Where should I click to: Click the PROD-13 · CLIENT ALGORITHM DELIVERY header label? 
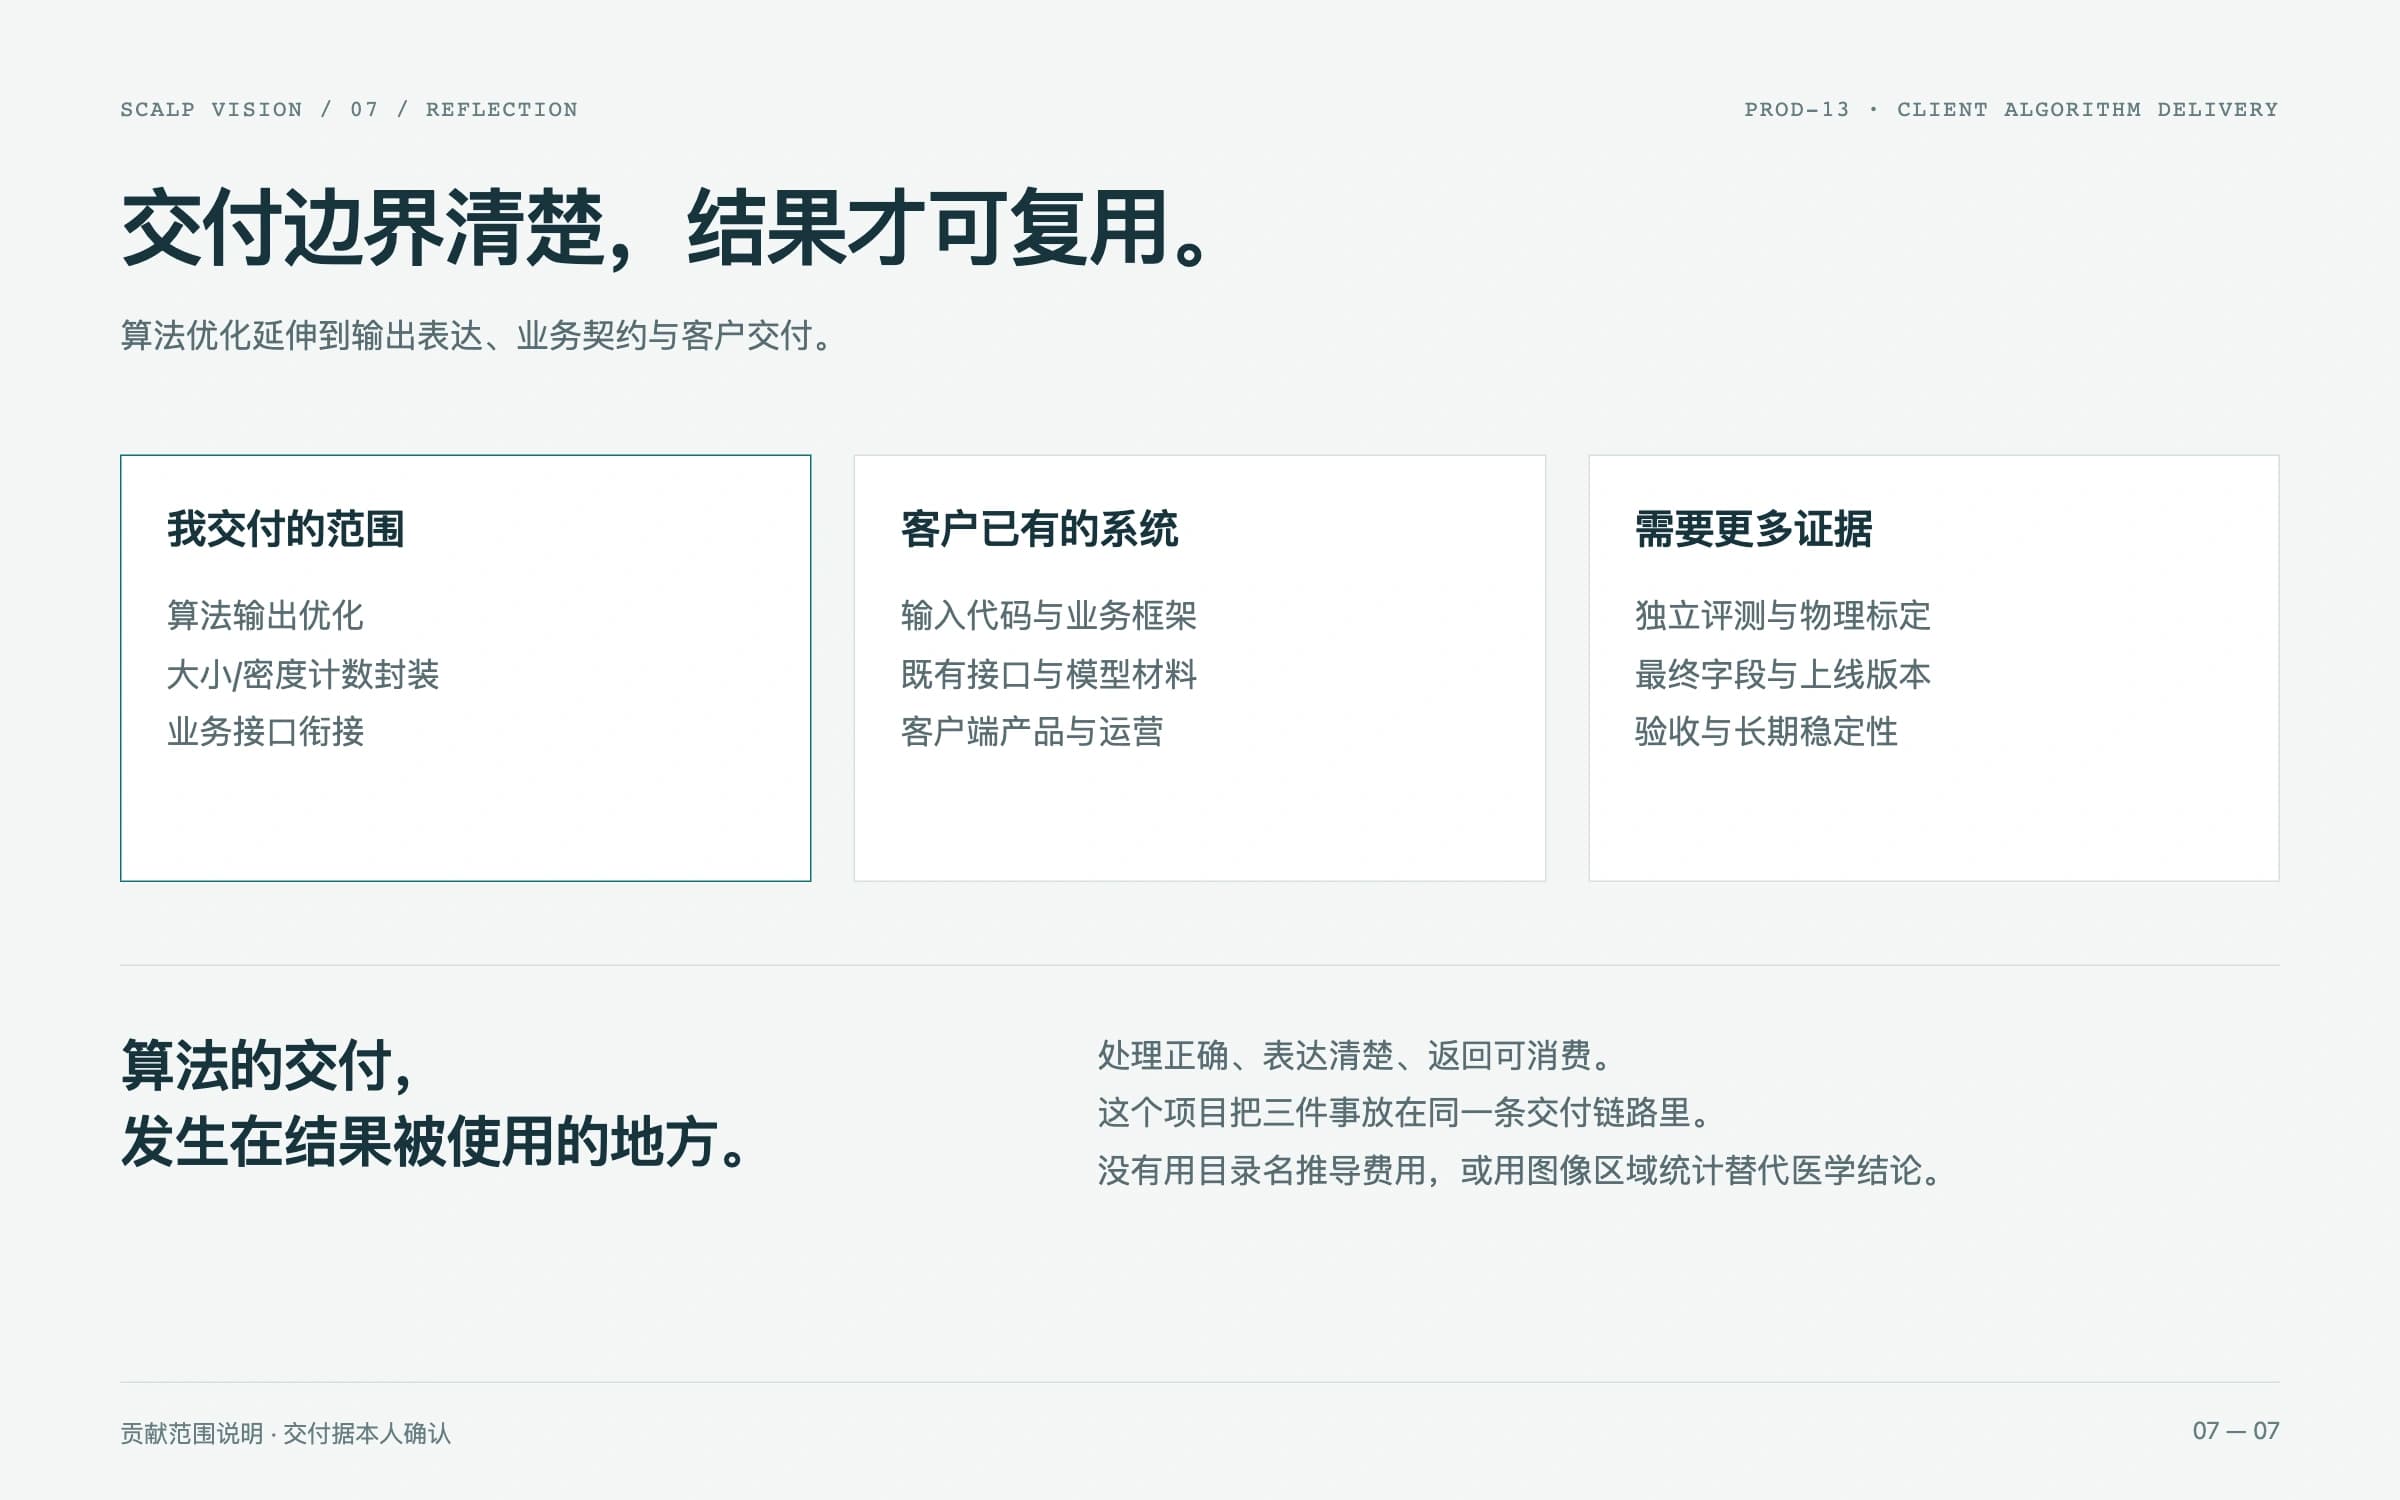(x=2011, y=109)
